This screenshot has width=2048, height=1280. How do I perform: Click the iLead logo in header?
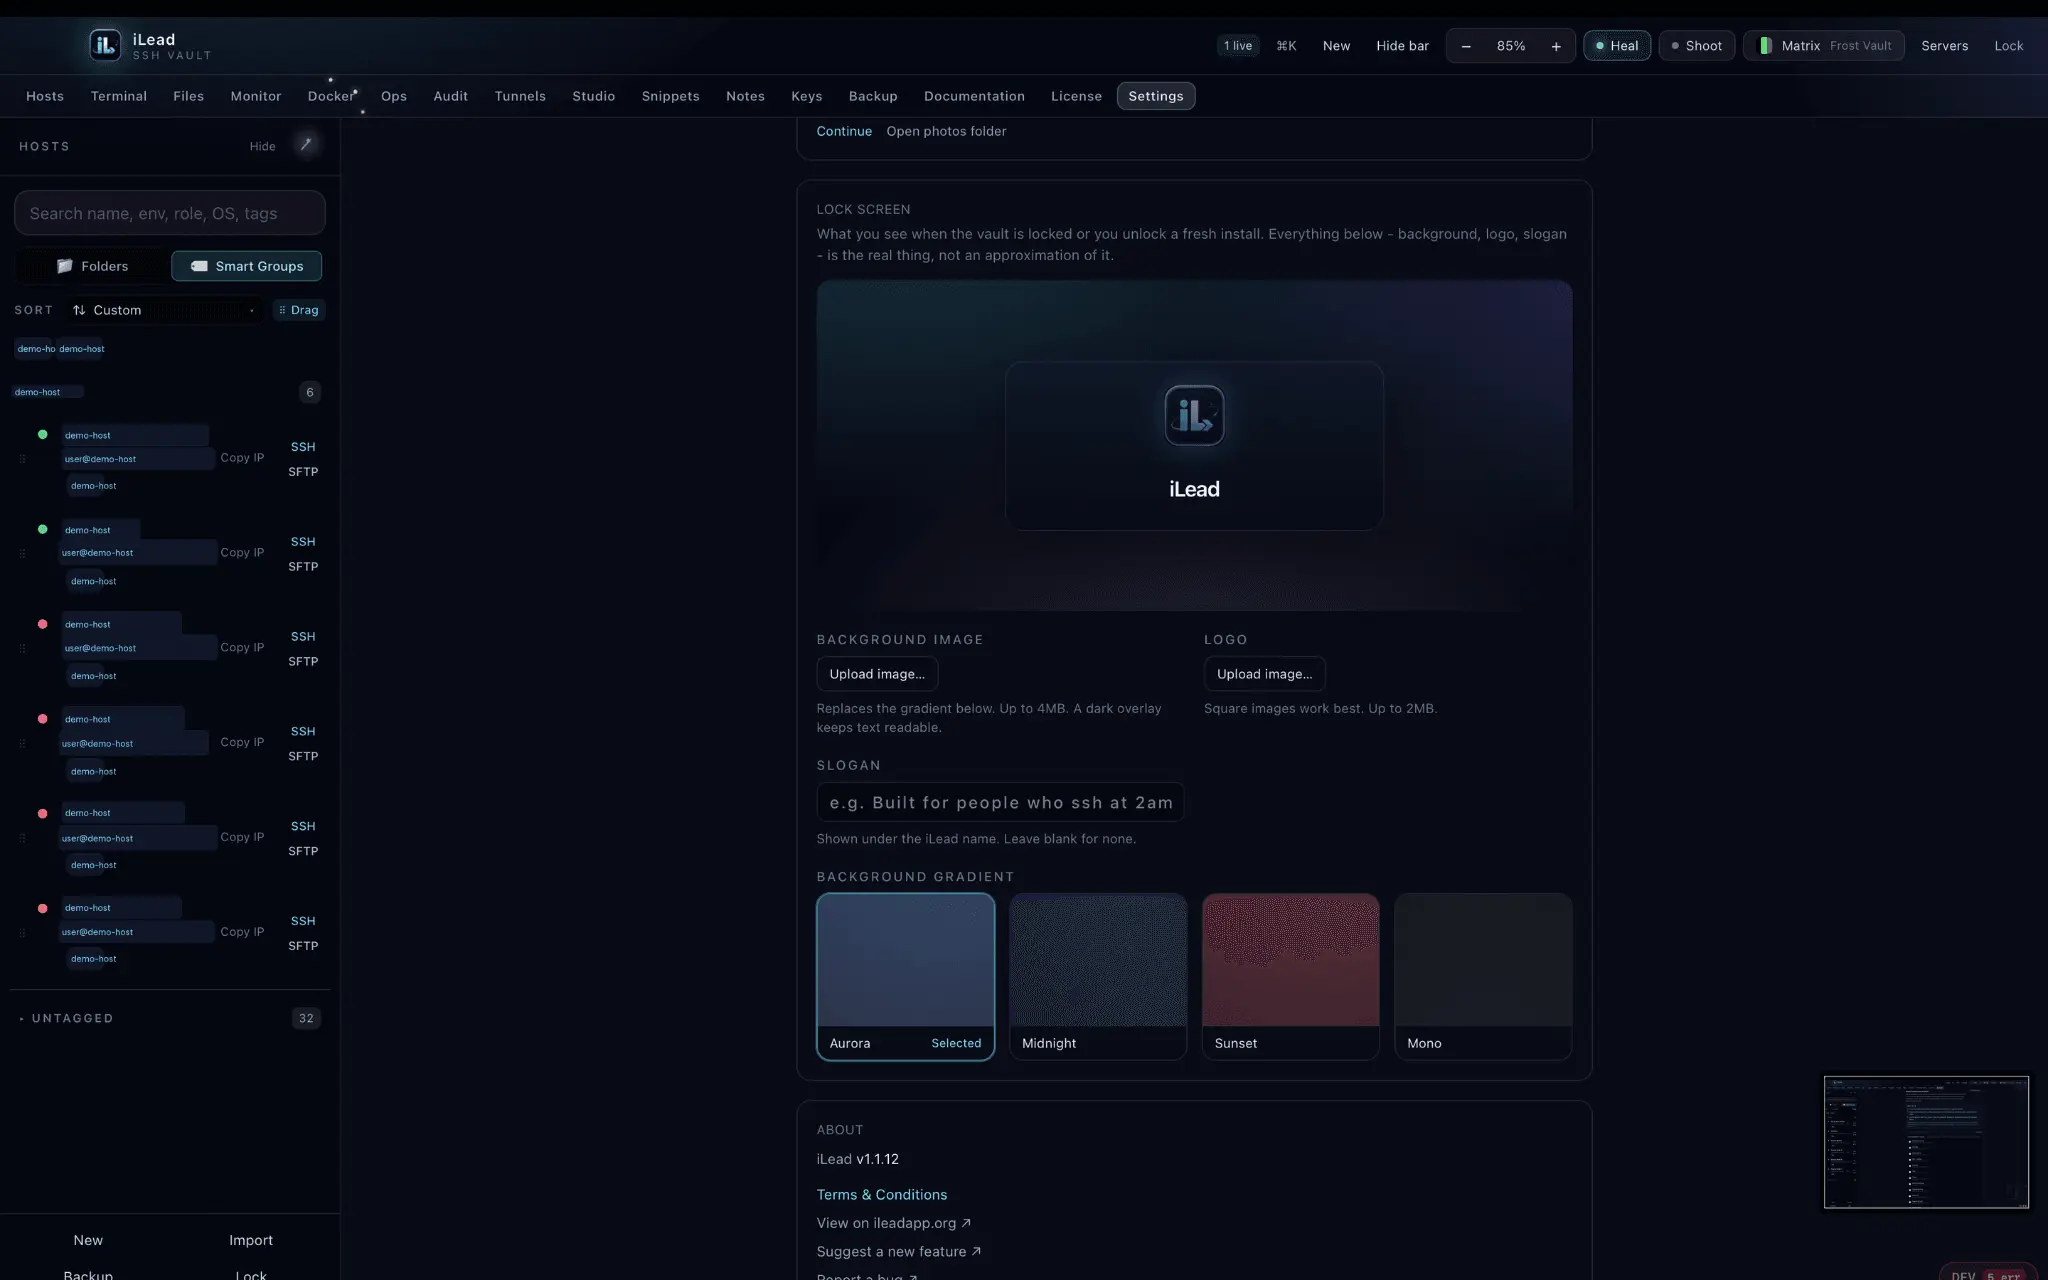105,45
